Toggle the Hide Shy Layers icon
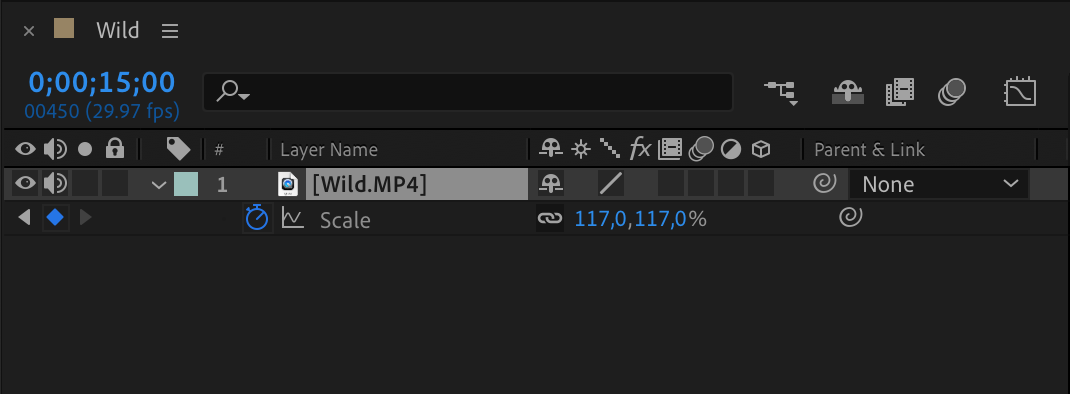The image size is (1070, 394). pyautogui.click(x=848, y=92)
